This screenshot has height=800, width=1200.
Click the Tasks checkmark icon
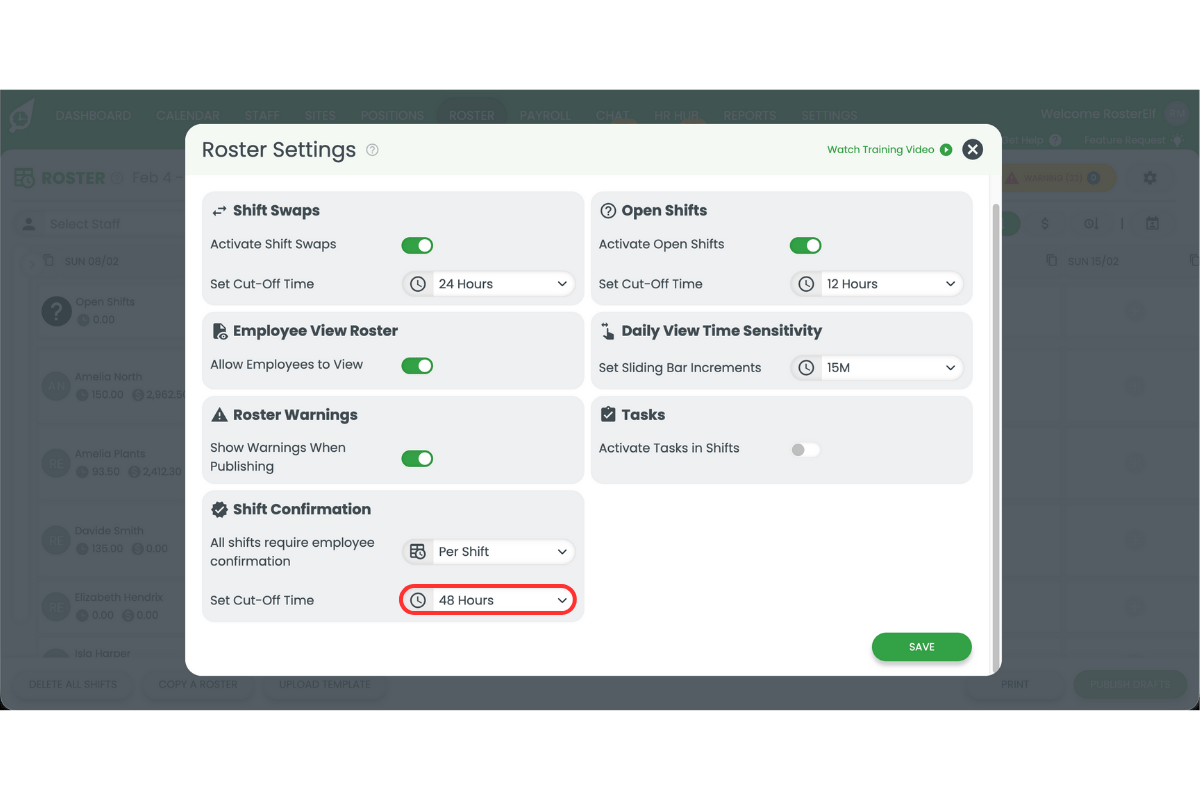tap(608, 414)
